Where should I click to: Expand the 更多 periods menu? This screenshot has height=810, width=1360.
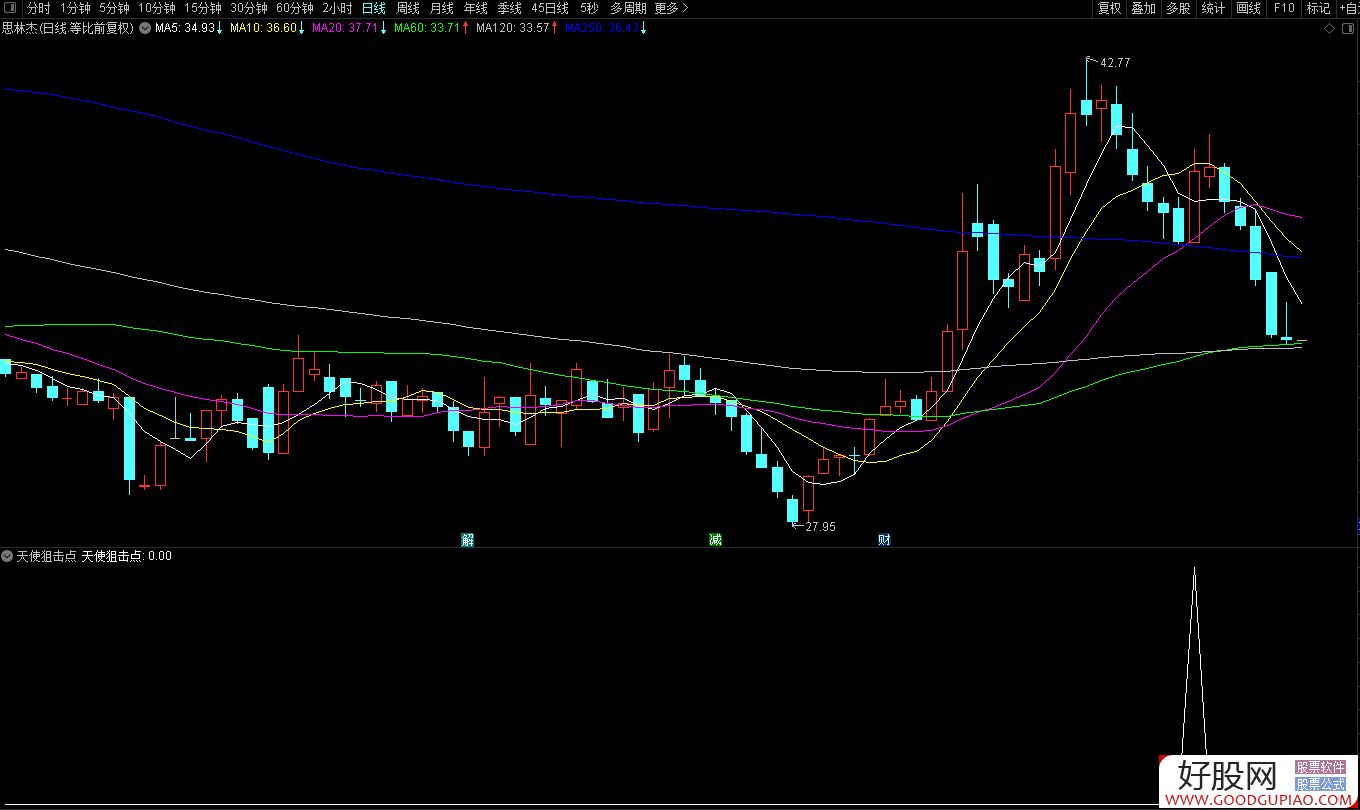pyautogui.click(x=671, y=8)
